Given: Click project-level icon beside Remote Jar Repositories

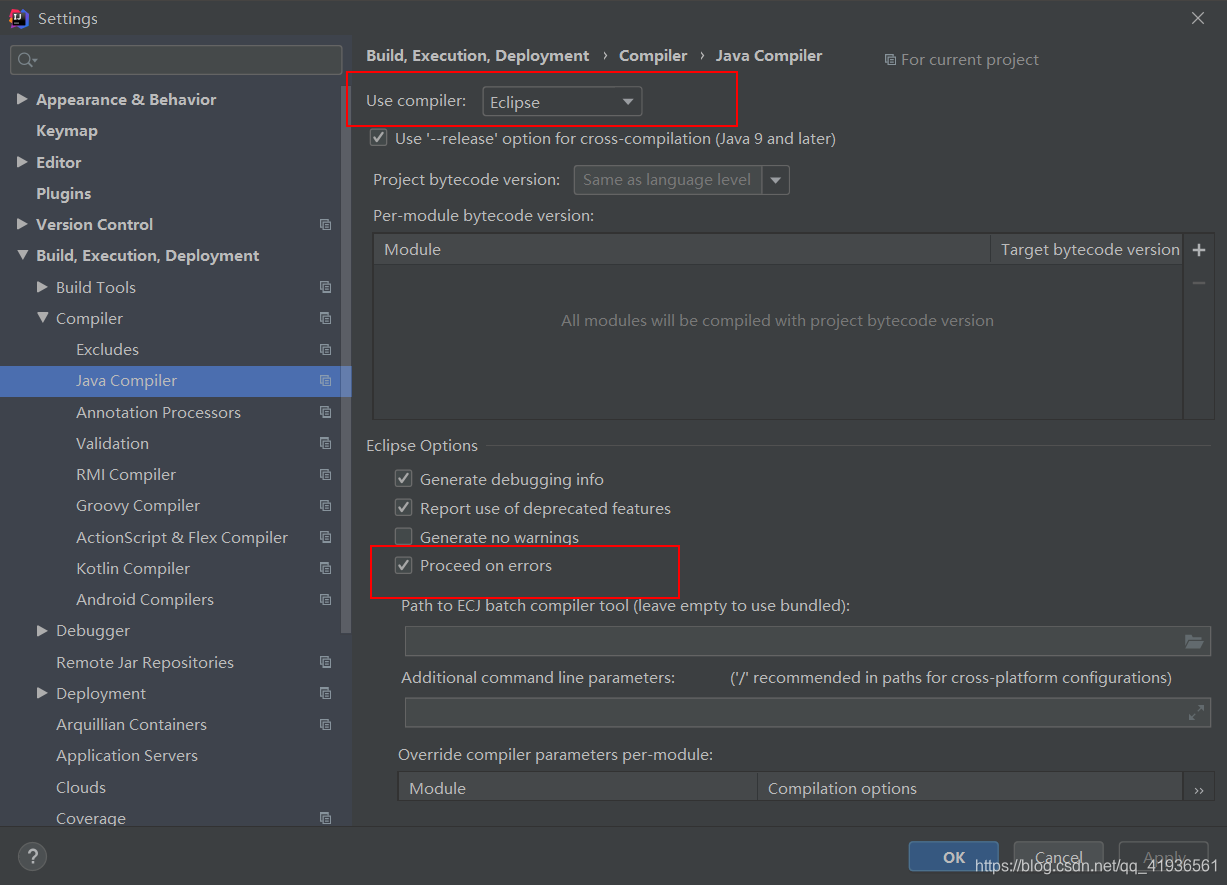Looking at the screenshot, I should click(325, 662).
